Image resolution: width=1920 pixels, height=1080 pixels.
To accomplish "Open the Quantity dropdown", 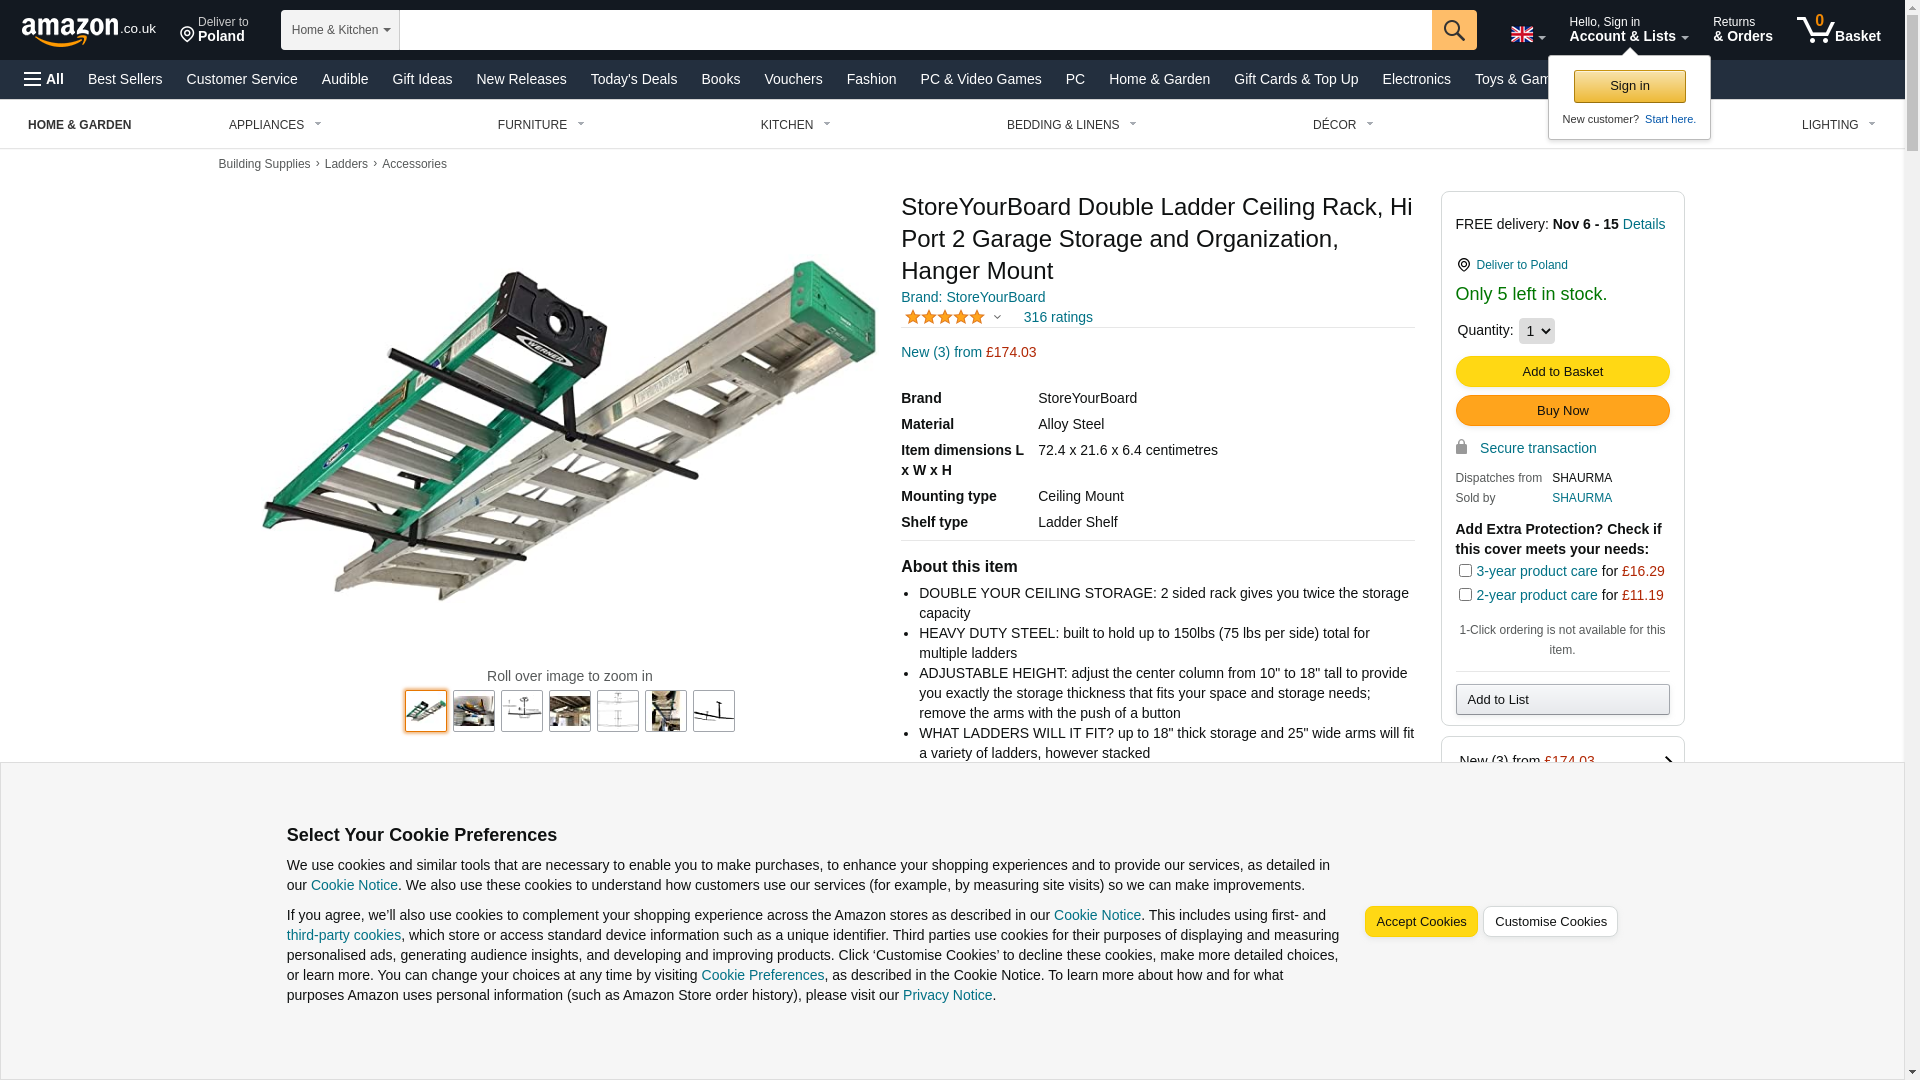I will 1536,331.
